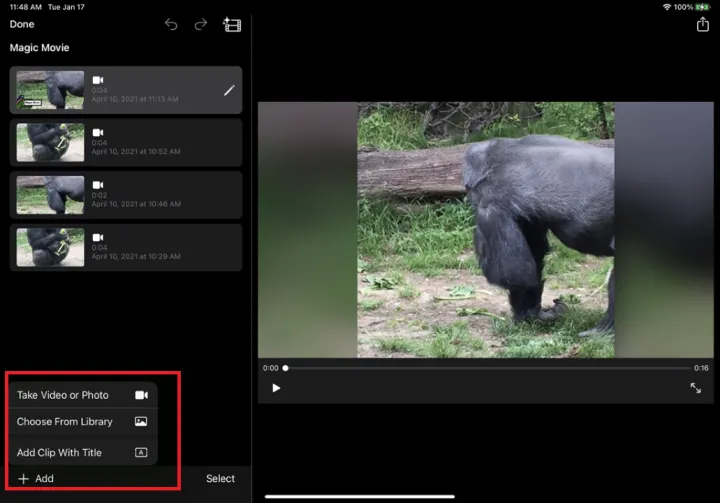
Task: Click the playback scrubber handle at 0:00
Action: [x=285, y=368]
